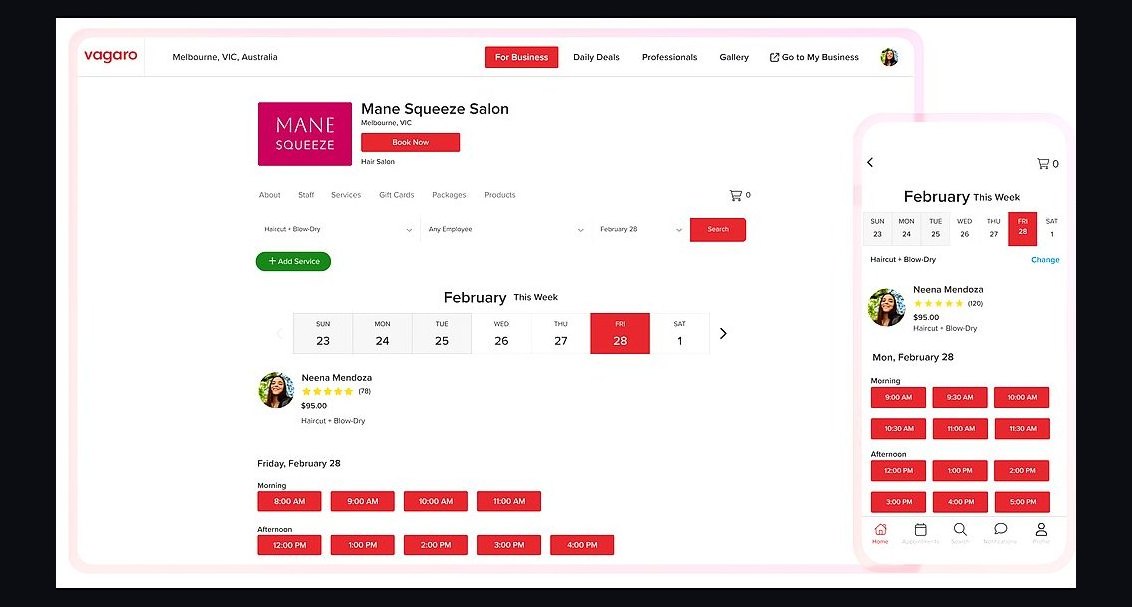Click the Vagaro logo in the header
This screenshot has width=1132, height=607.
(110, 56)
